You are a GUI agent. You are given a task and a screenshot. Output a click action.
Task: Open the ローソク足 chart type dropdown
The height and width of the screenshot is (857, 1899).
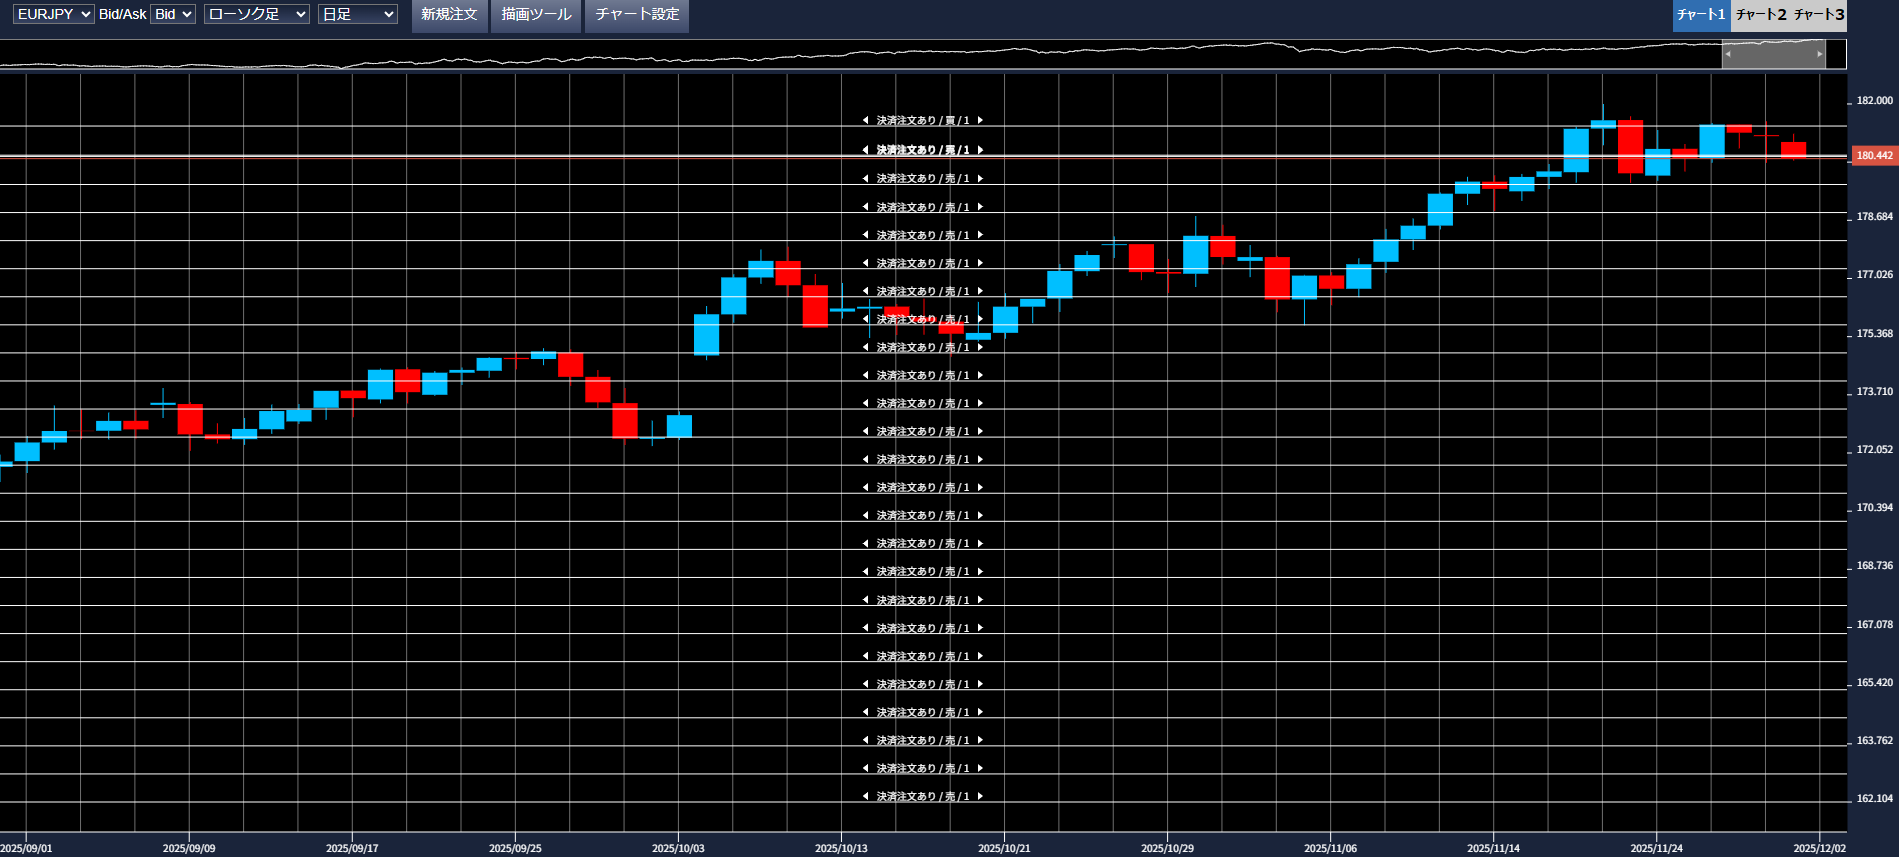pyautogui.click(x=256, y=14)
